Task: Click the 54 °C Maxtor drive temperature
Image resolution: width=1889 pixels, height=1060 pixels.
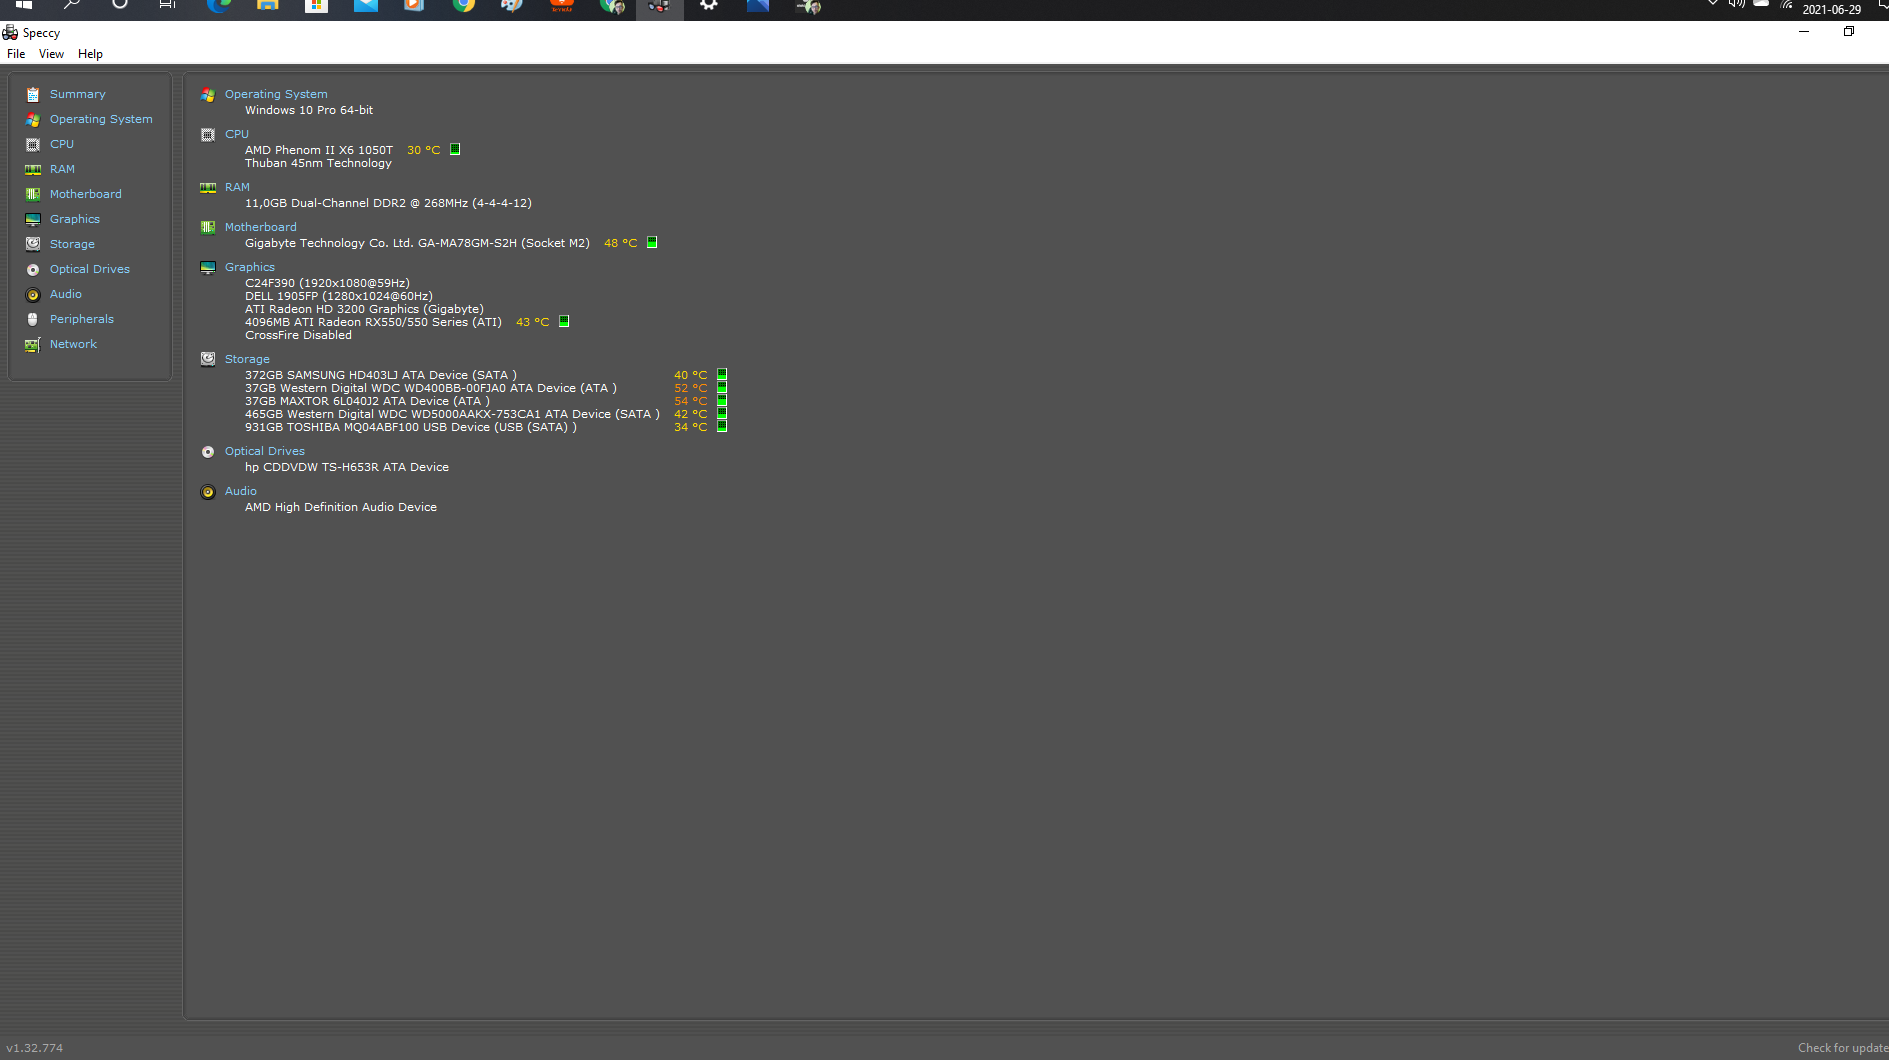Action: pos(690,401)
